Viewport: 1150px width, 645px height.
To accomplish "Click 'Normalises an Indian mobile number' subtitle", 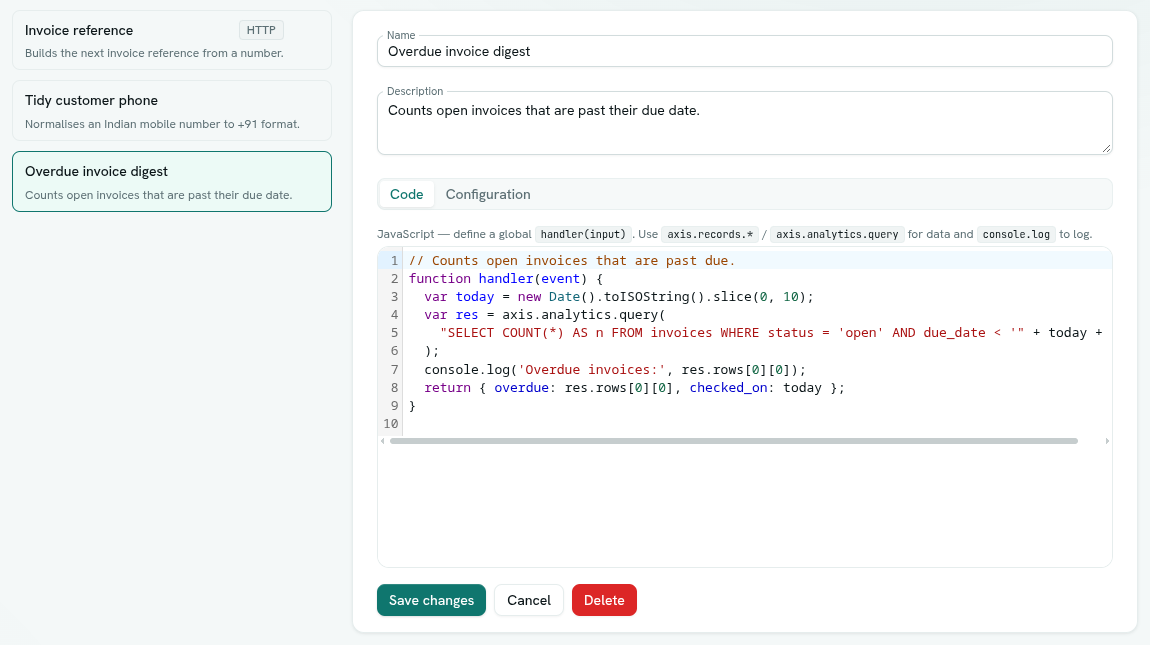I will (162, 124).
